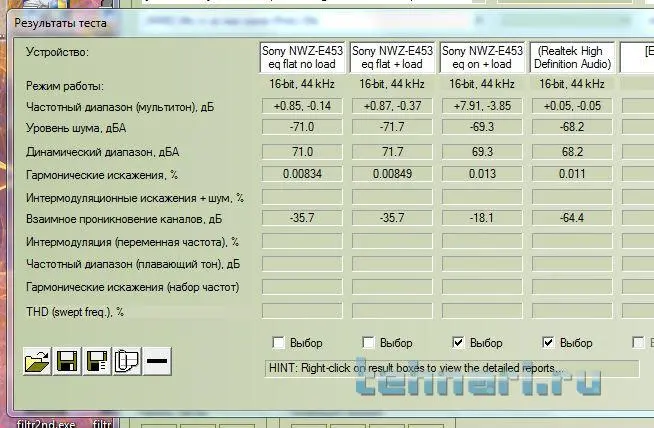Click the 'THD (swept freq.), %' label
The image size is (654, 428).
pos(75,312)
